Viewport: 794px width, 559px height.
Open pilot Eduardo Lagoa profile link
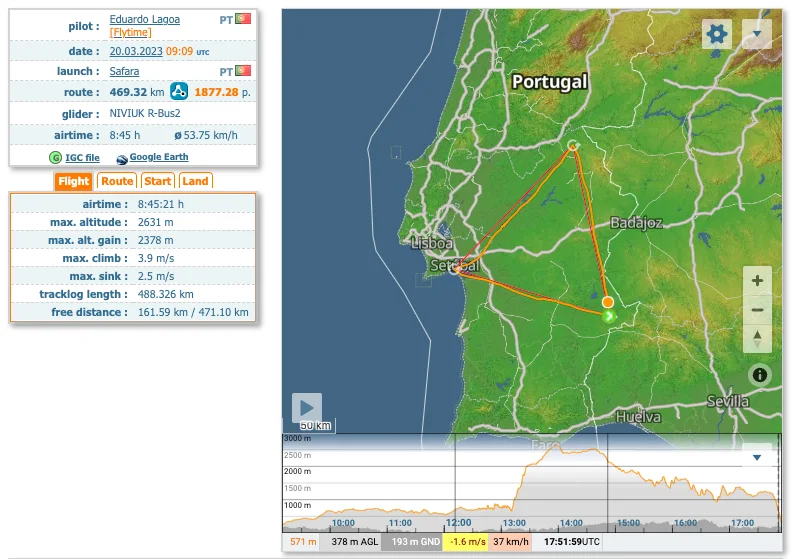click(x=144, y=19)
